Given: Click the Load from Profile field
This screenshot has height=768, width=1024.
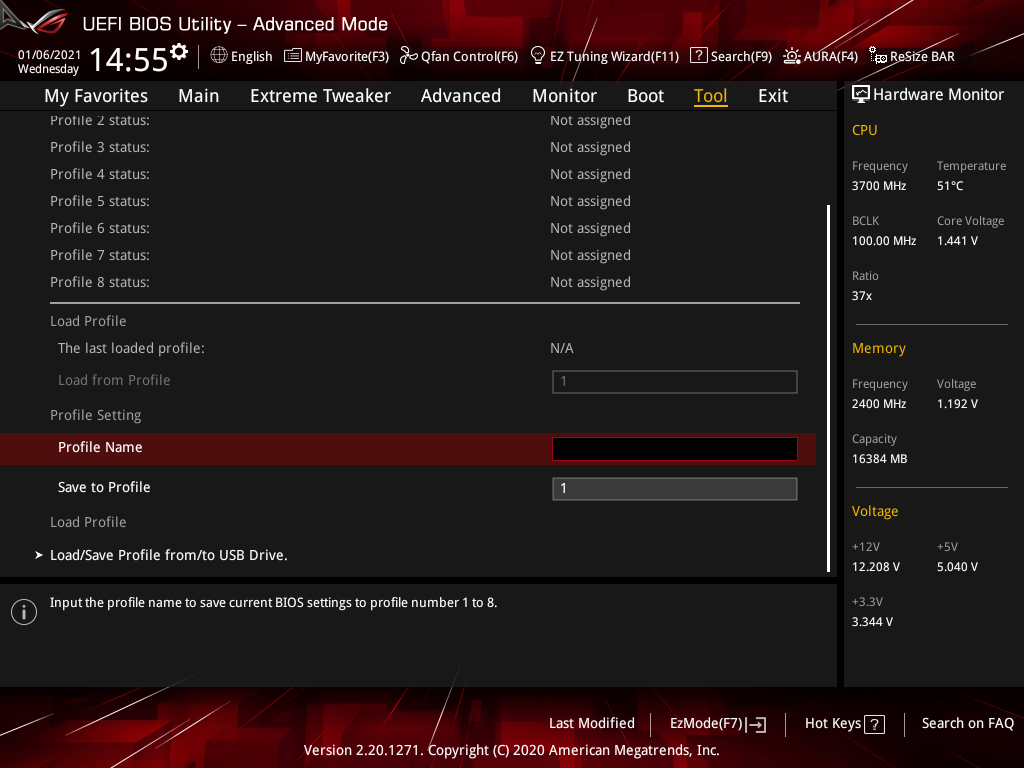Looking at the screenshot, I should 675,381.
